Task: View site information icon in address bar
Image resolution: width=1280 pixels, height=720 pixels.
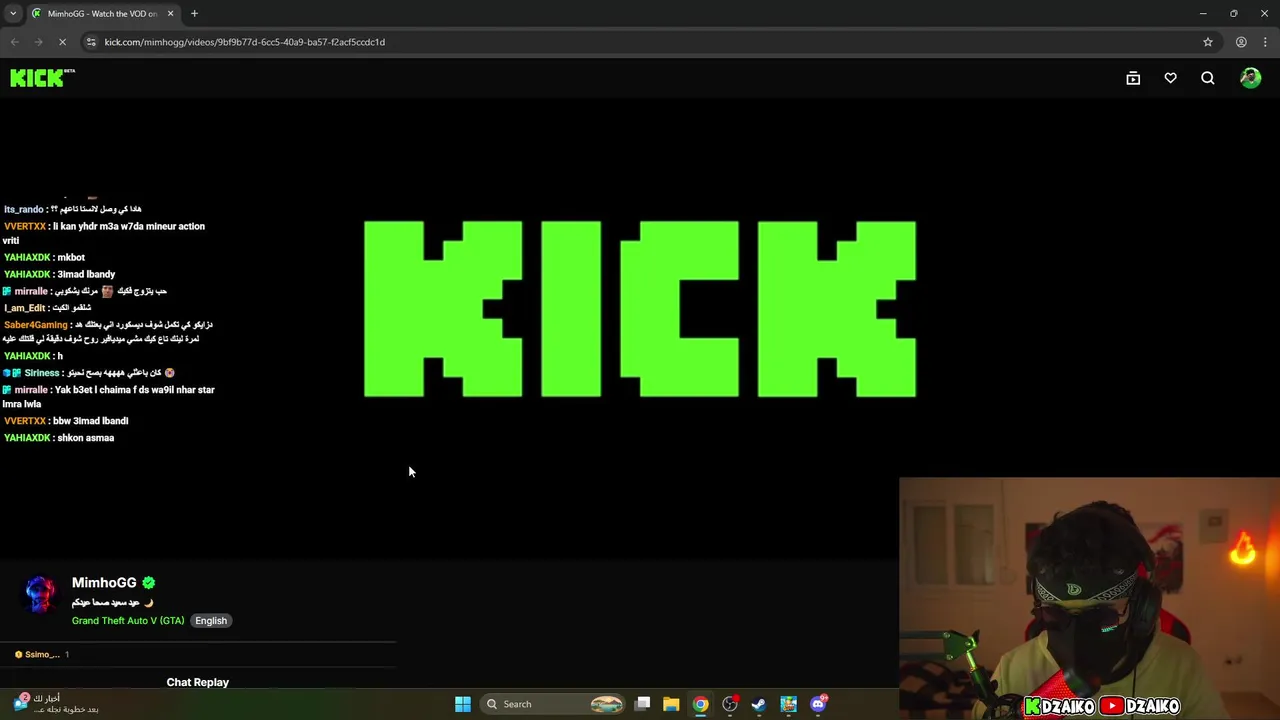Action: point(91,42)
